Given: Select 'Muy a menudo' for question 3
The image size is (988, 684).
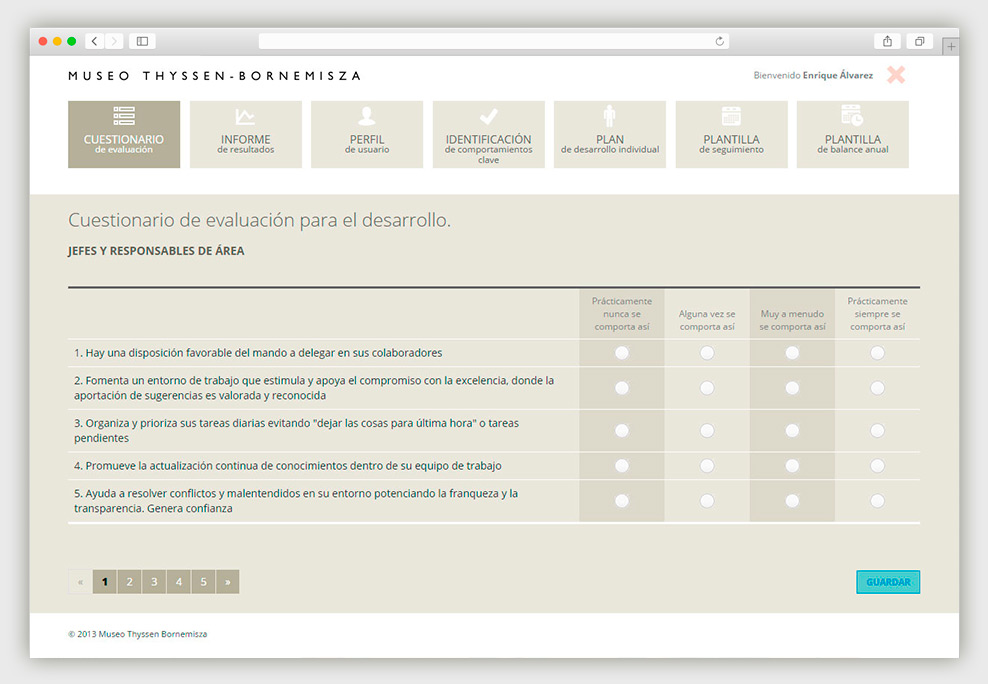Looking at the screenshot, I should point(792,431).
